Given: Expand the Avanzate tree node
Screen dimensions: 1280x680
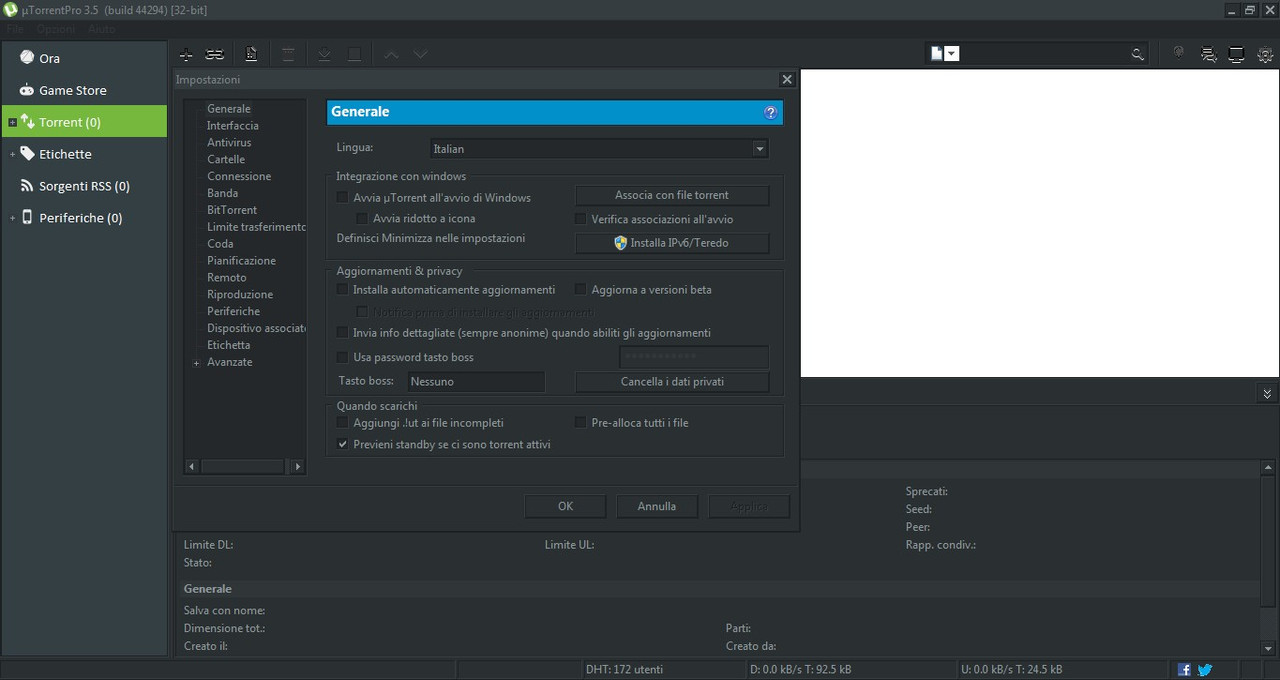Looking at the screenshot, I should 196,363.
